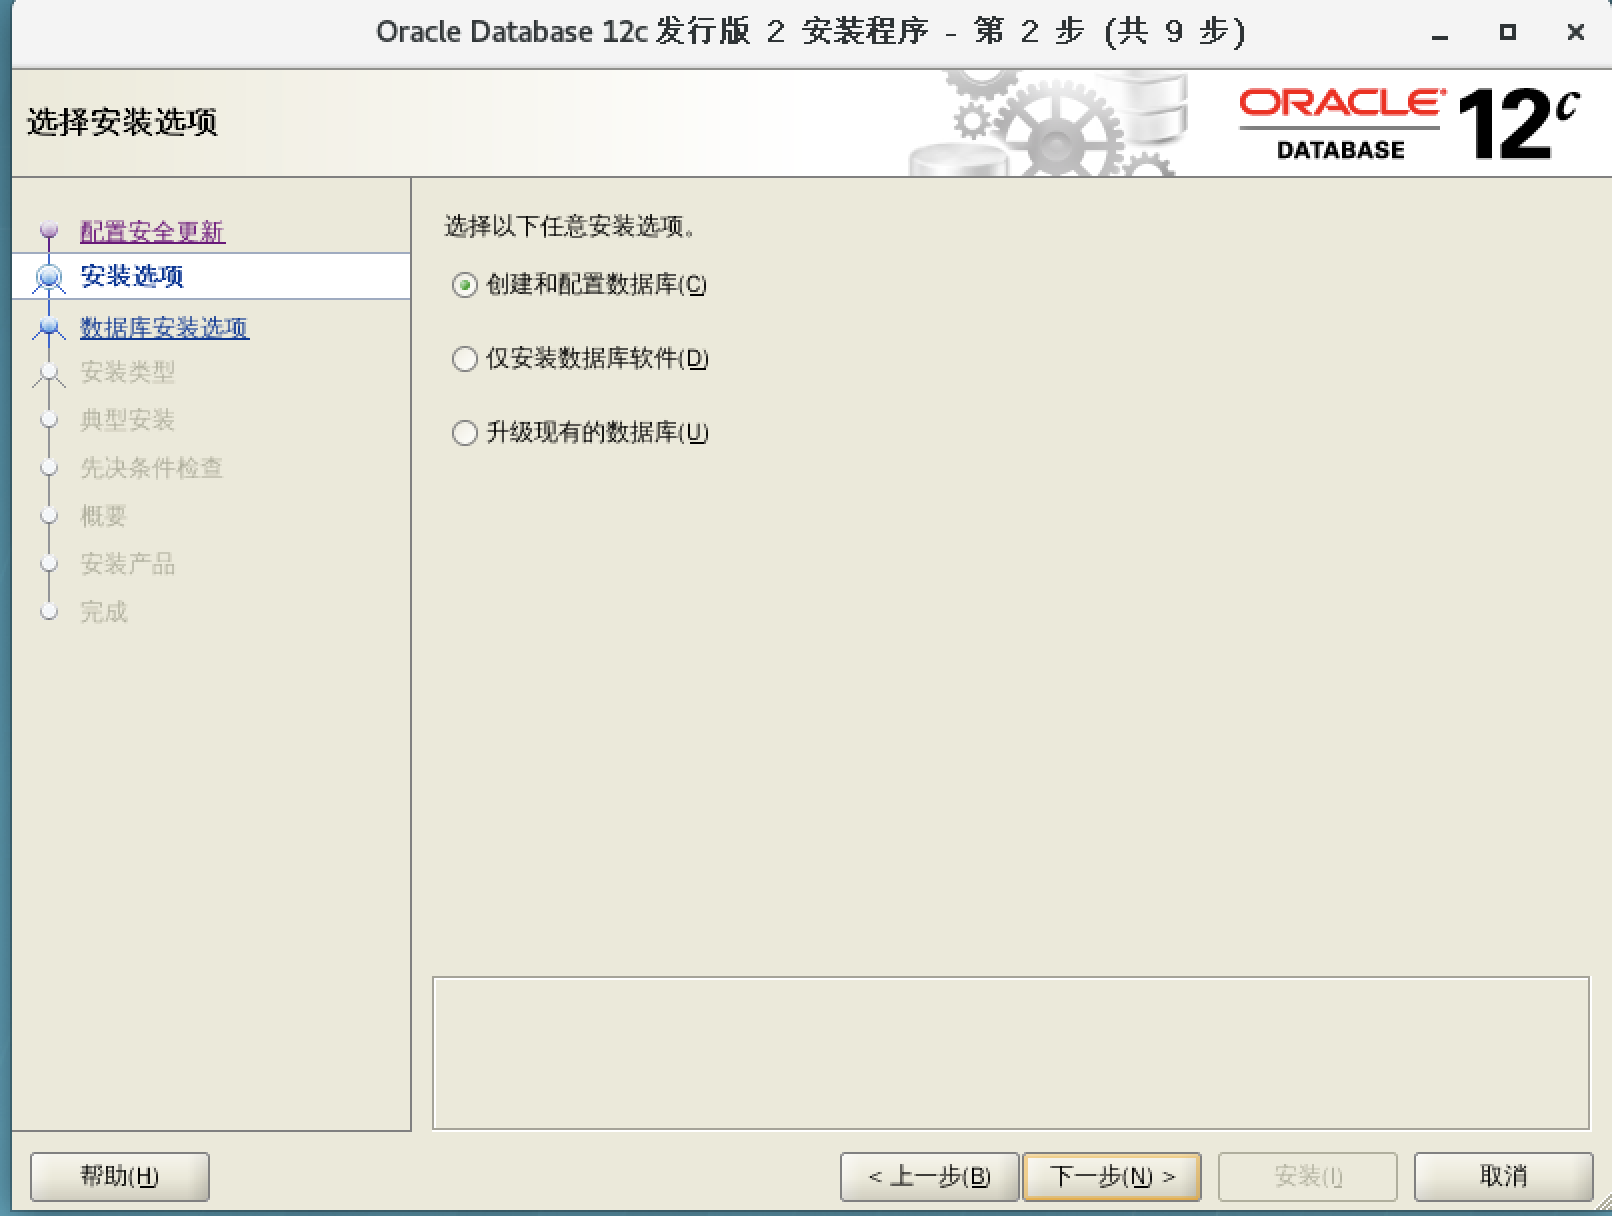The height and width of the screenshot is (1216, 1612).
Task: Click the 安装选项 step node icon
Action: point(47,277)
